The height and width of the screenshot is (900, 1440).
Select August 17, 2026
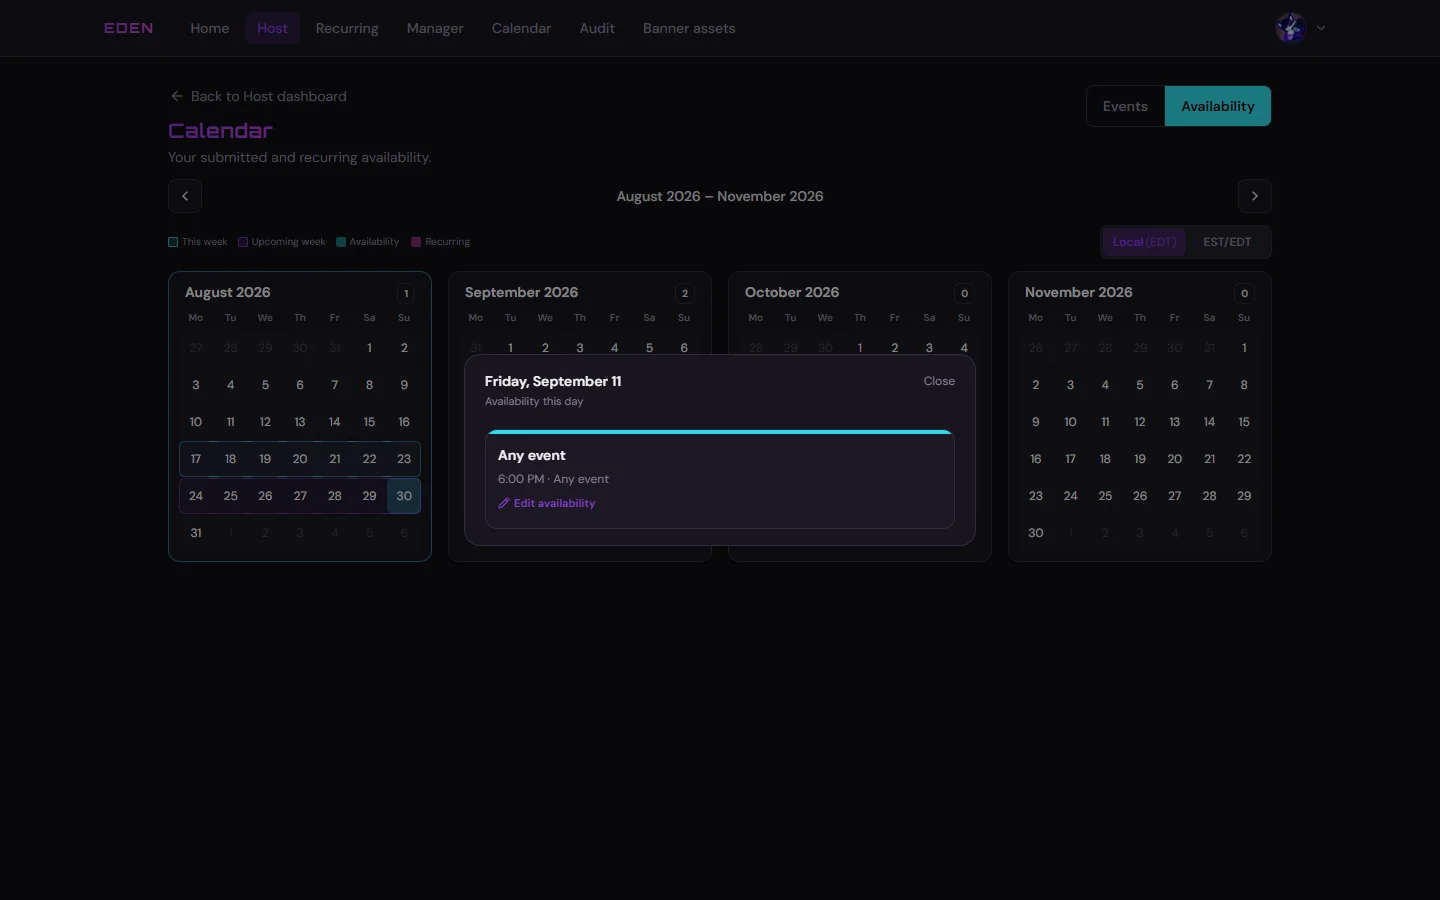(x=196, y=459)
